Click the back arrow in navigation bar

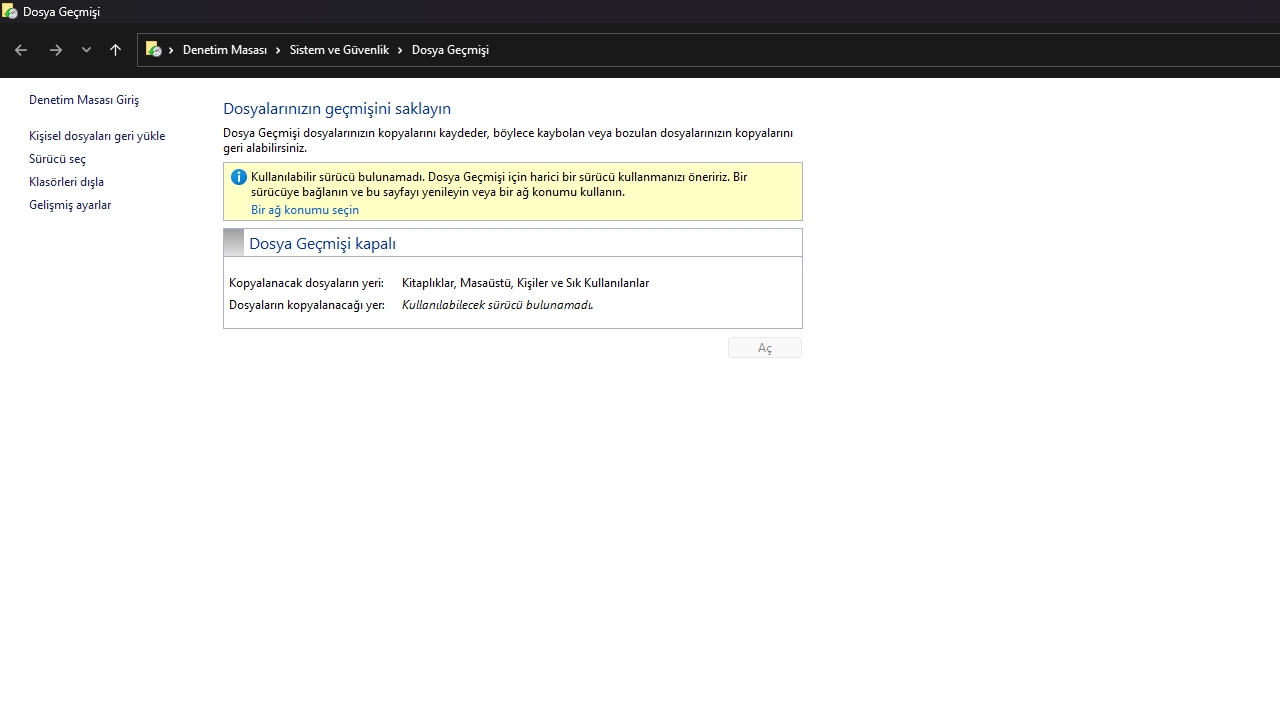click(x=21, y=50)
